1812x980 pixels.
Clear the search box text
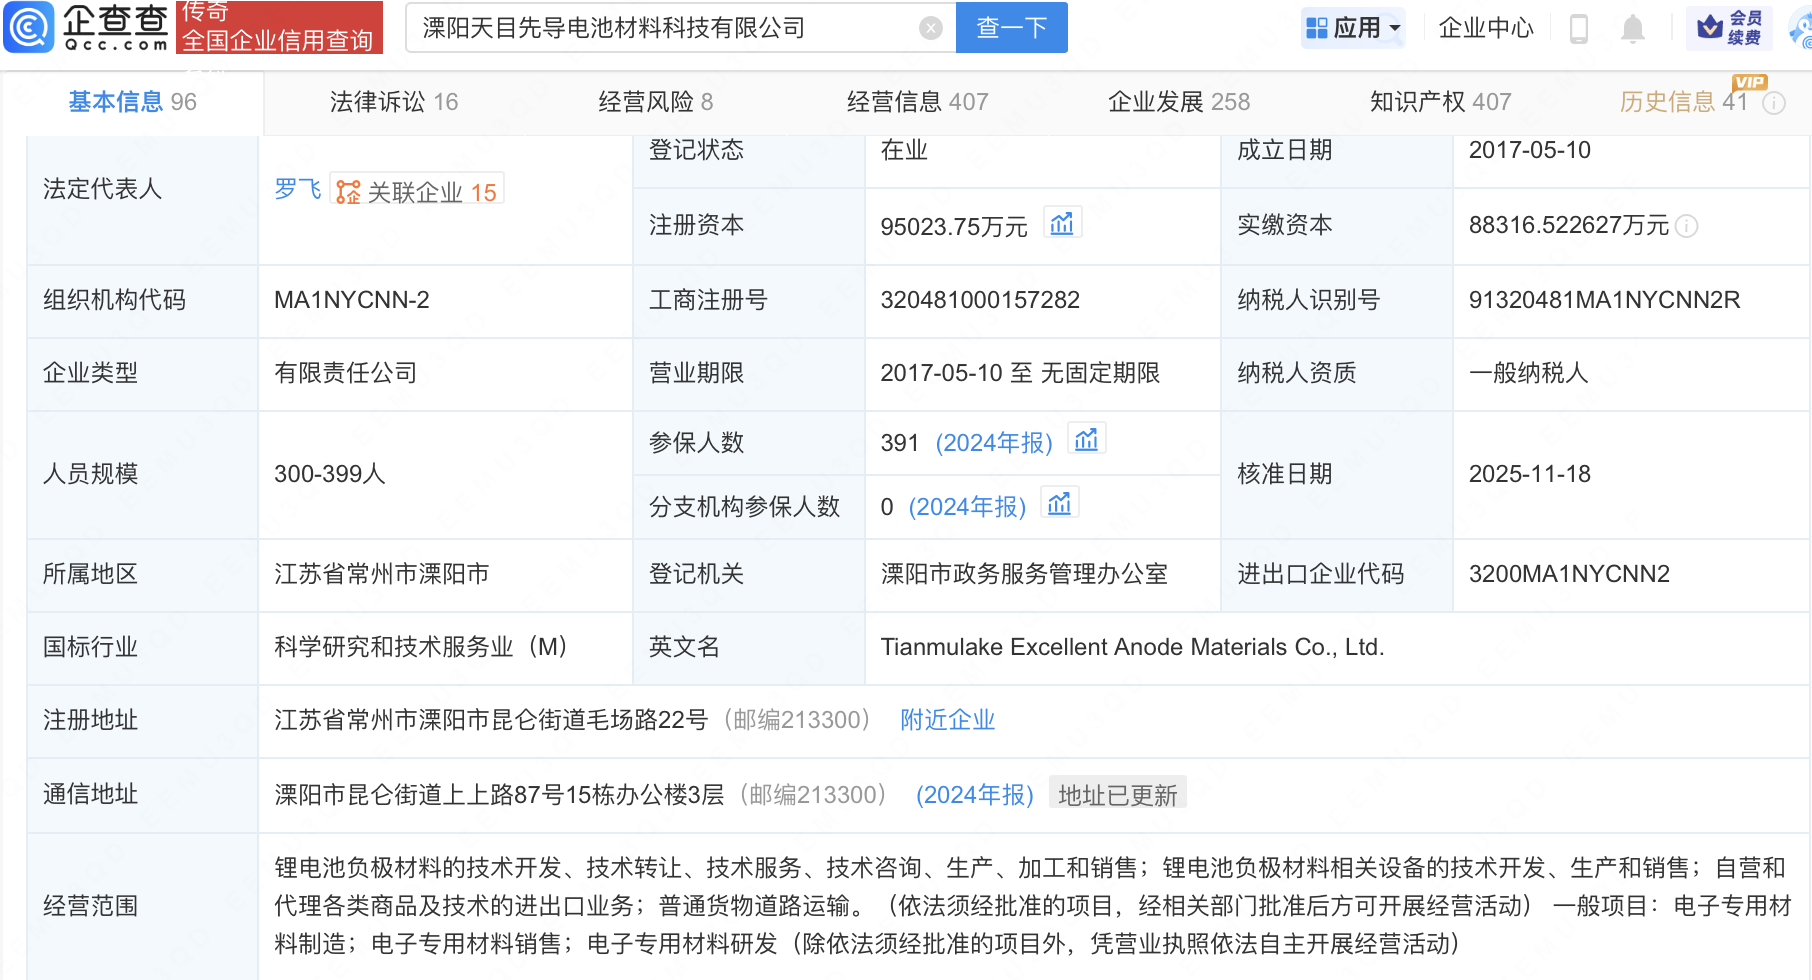point(930,28)
